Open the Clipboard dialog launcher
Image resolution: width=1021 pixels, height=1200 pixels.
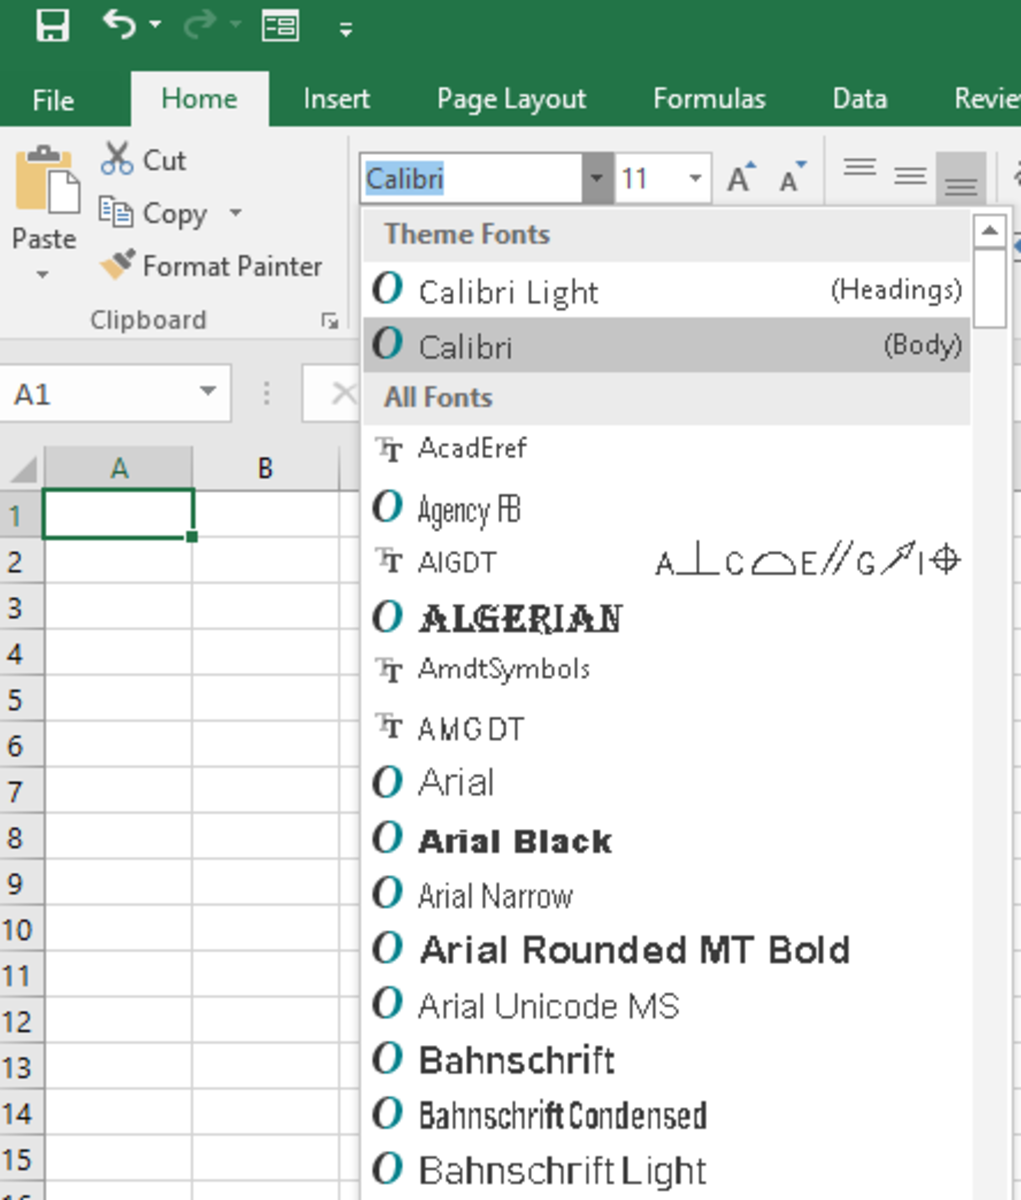(330, 320)
